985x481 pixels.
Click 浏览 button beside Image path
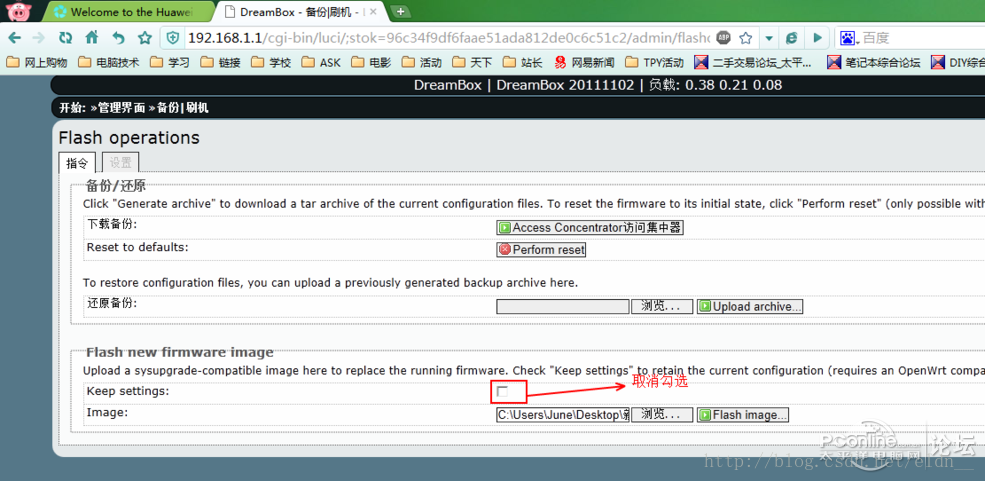pyautogui.click(x=661, y=414)
